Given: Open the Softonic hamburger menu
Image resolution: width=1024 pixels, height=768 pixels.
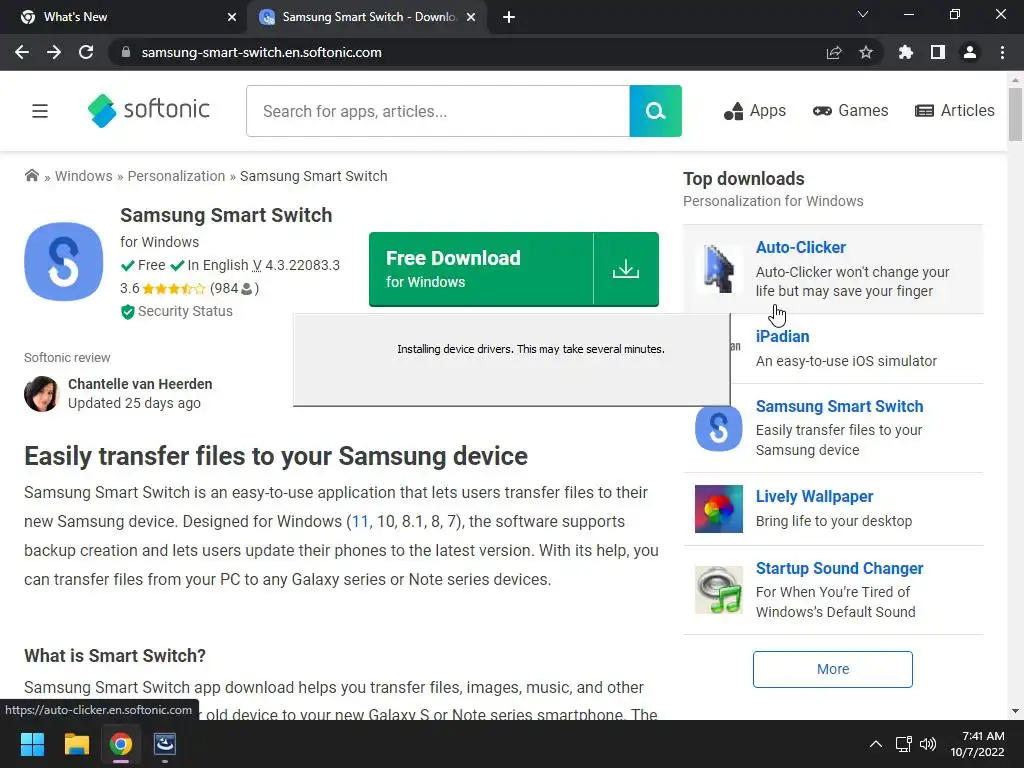Looking at the screenshot, I should point(40,111).
